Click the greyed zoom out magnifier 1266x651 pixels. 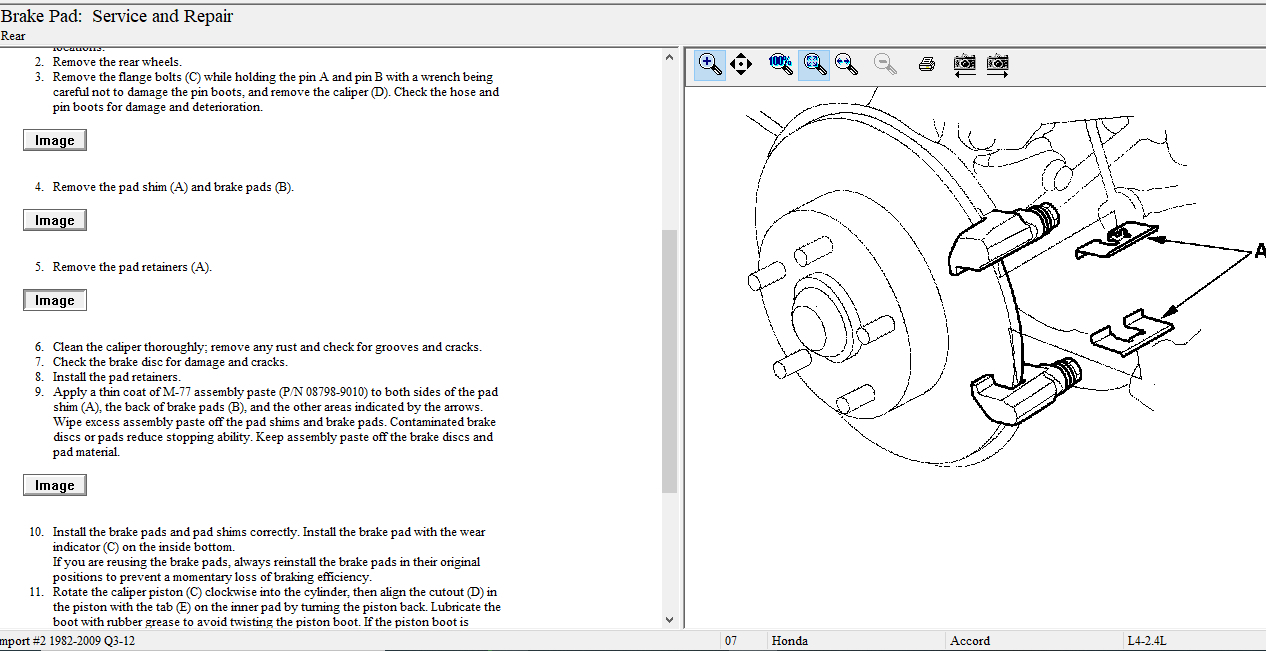point(884,64)
